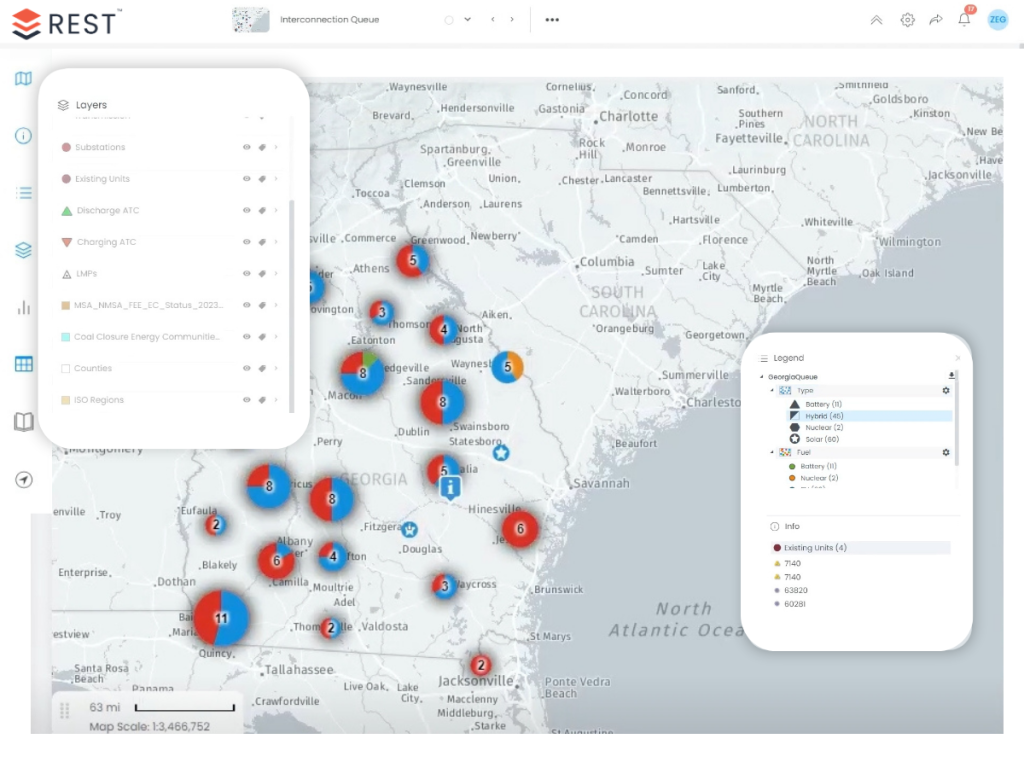Click the compass navigation sidebar icon

(x=24, y=480)
